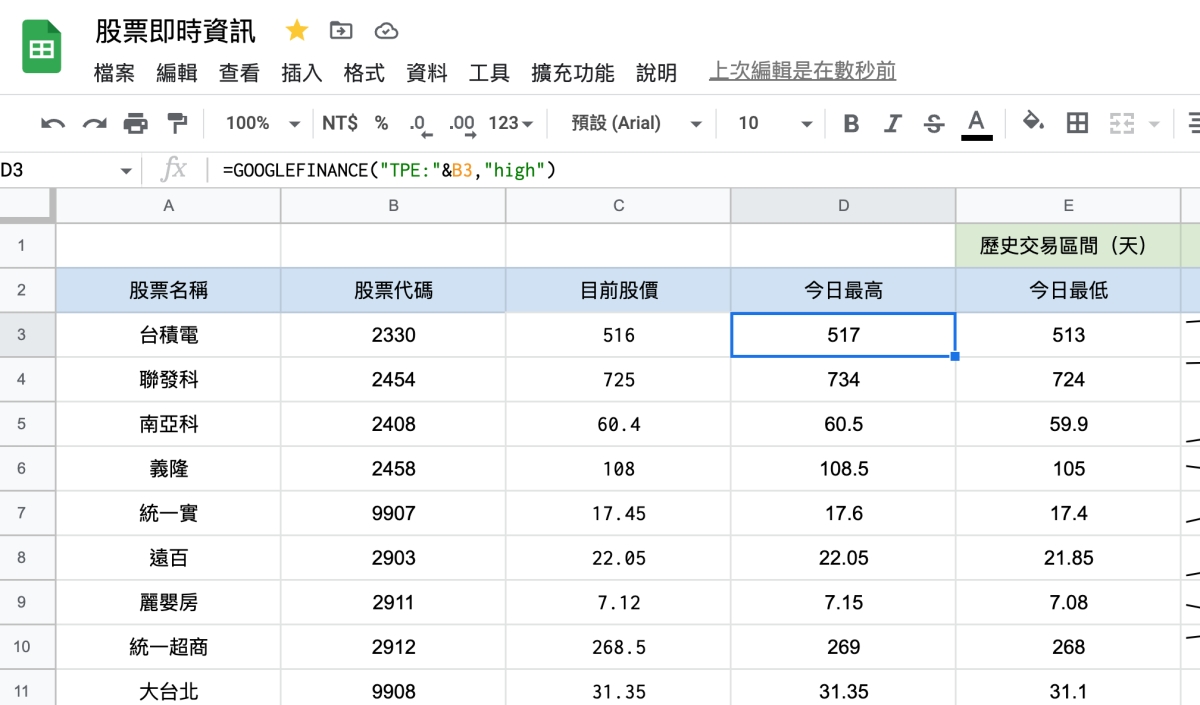The image size is (1200, 705).
Task: Star the spreadsheet document
Action: tap(297, 31)
